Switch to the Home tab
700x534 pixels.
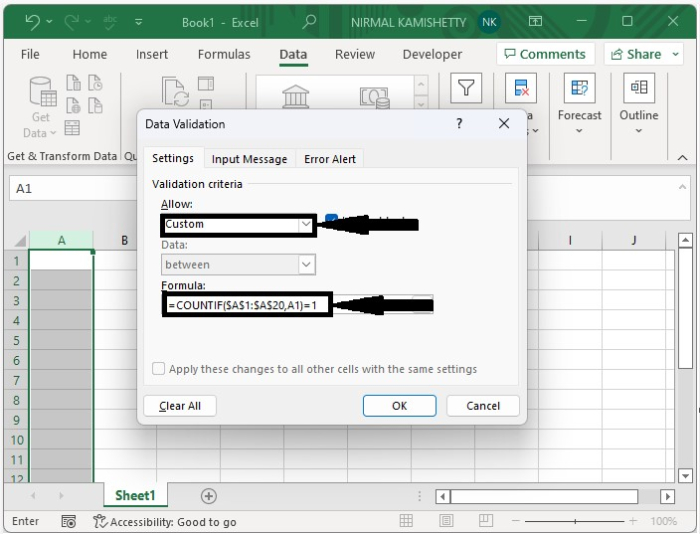[90, 54]
